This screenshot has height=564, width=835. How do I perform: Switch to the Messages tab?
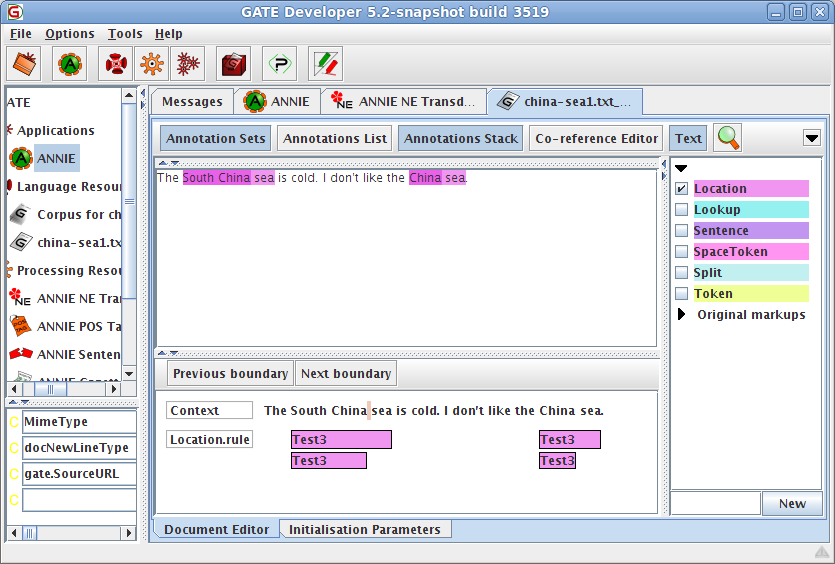pyautogui.click(x=192, y=102)
